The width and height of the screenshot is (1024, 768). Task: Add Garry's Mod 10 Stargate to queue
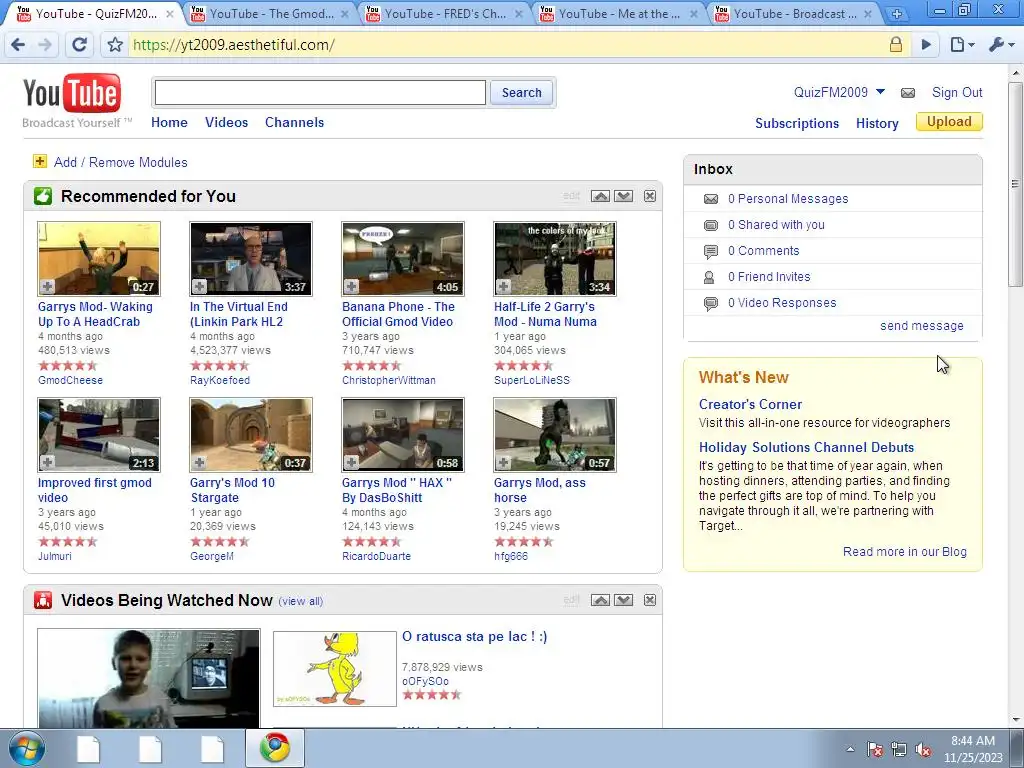click(200, 462)
